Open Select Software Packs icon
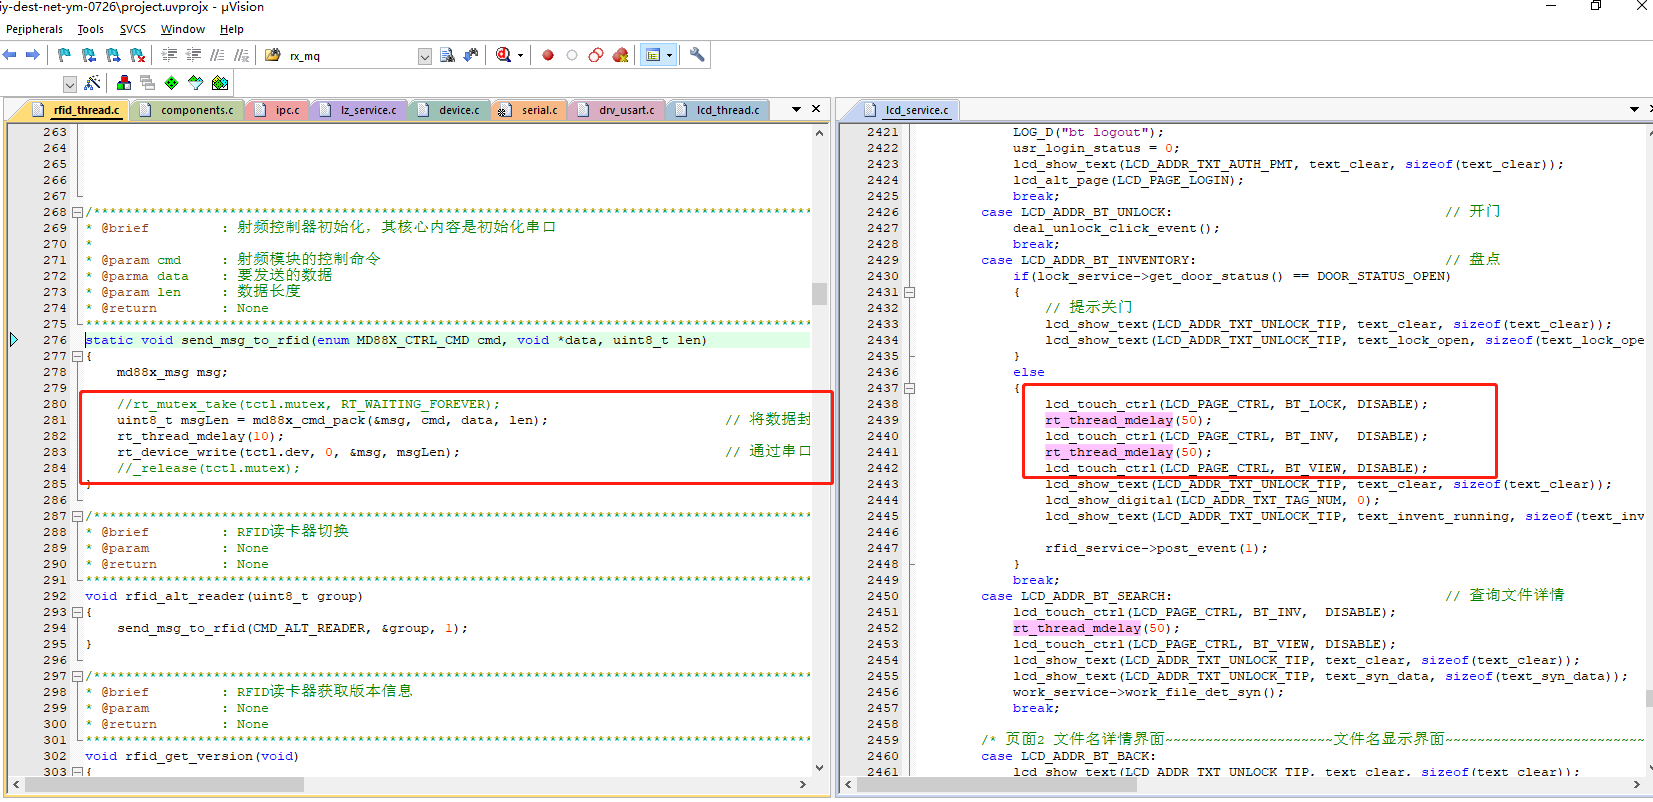The width and height of the screenshot is (1653, 802). pyautogui.click(x=196, y=83)
